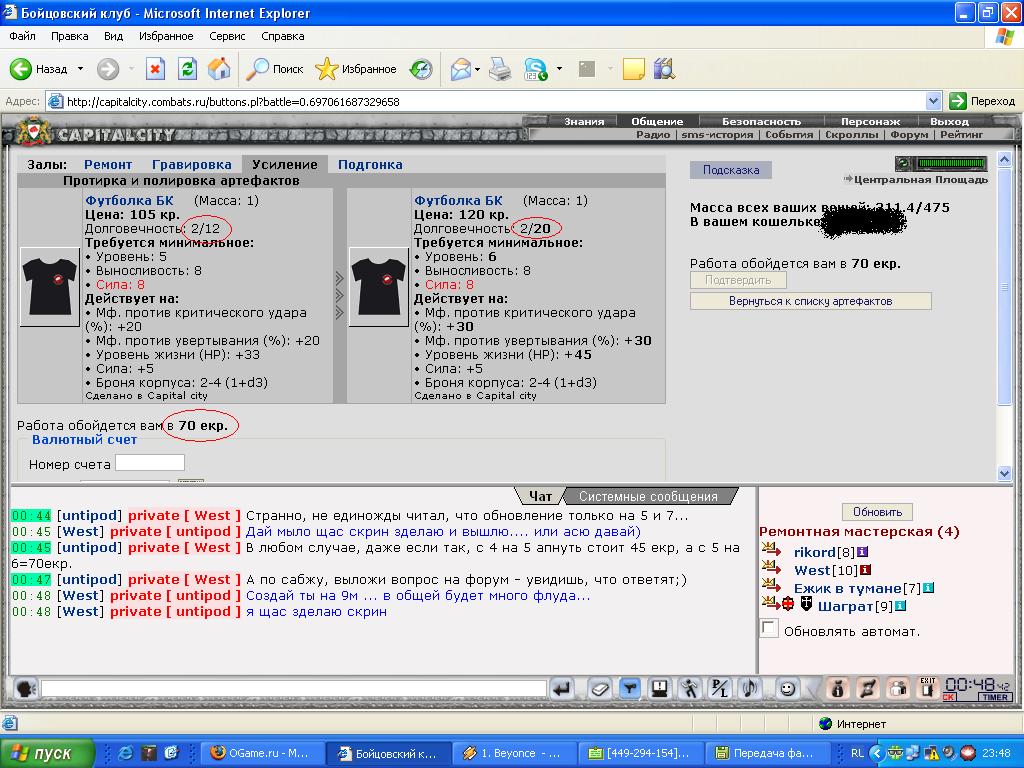Open the Mail icon dropdown arrow
Screen dimensions: 1024x768
(x=478, y=69)
